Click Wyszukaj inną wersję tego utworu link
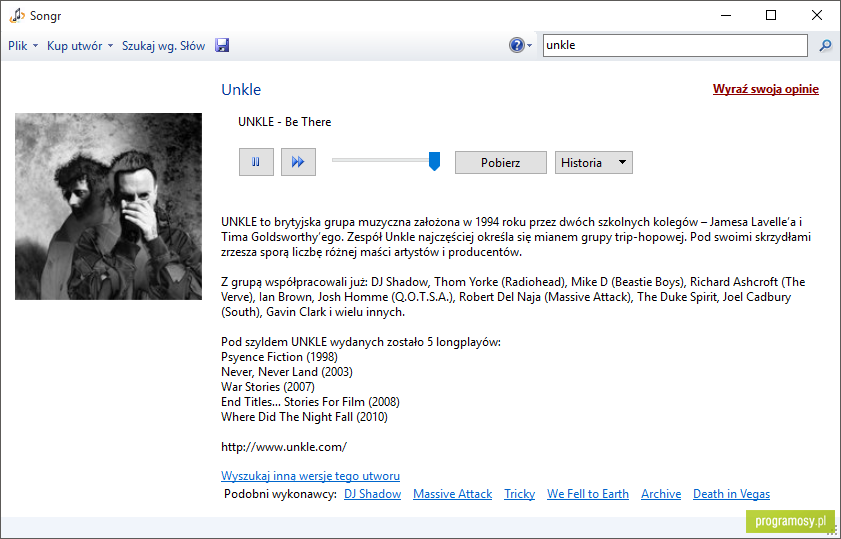The width and height of the screenshot is (841, 539). 310,476
